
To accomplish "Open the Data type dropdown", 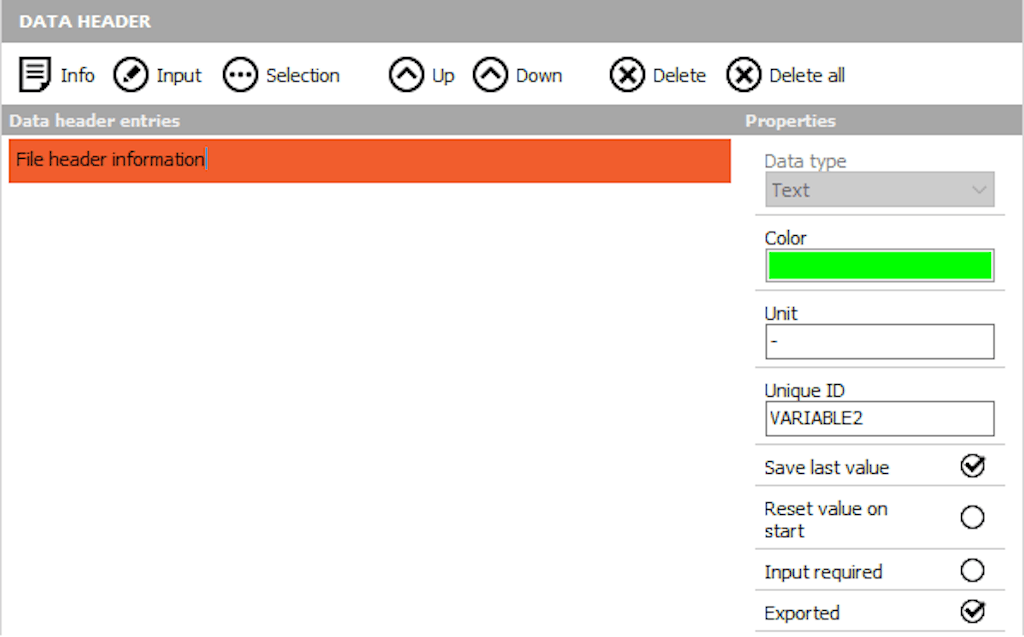I will point(880,189).
